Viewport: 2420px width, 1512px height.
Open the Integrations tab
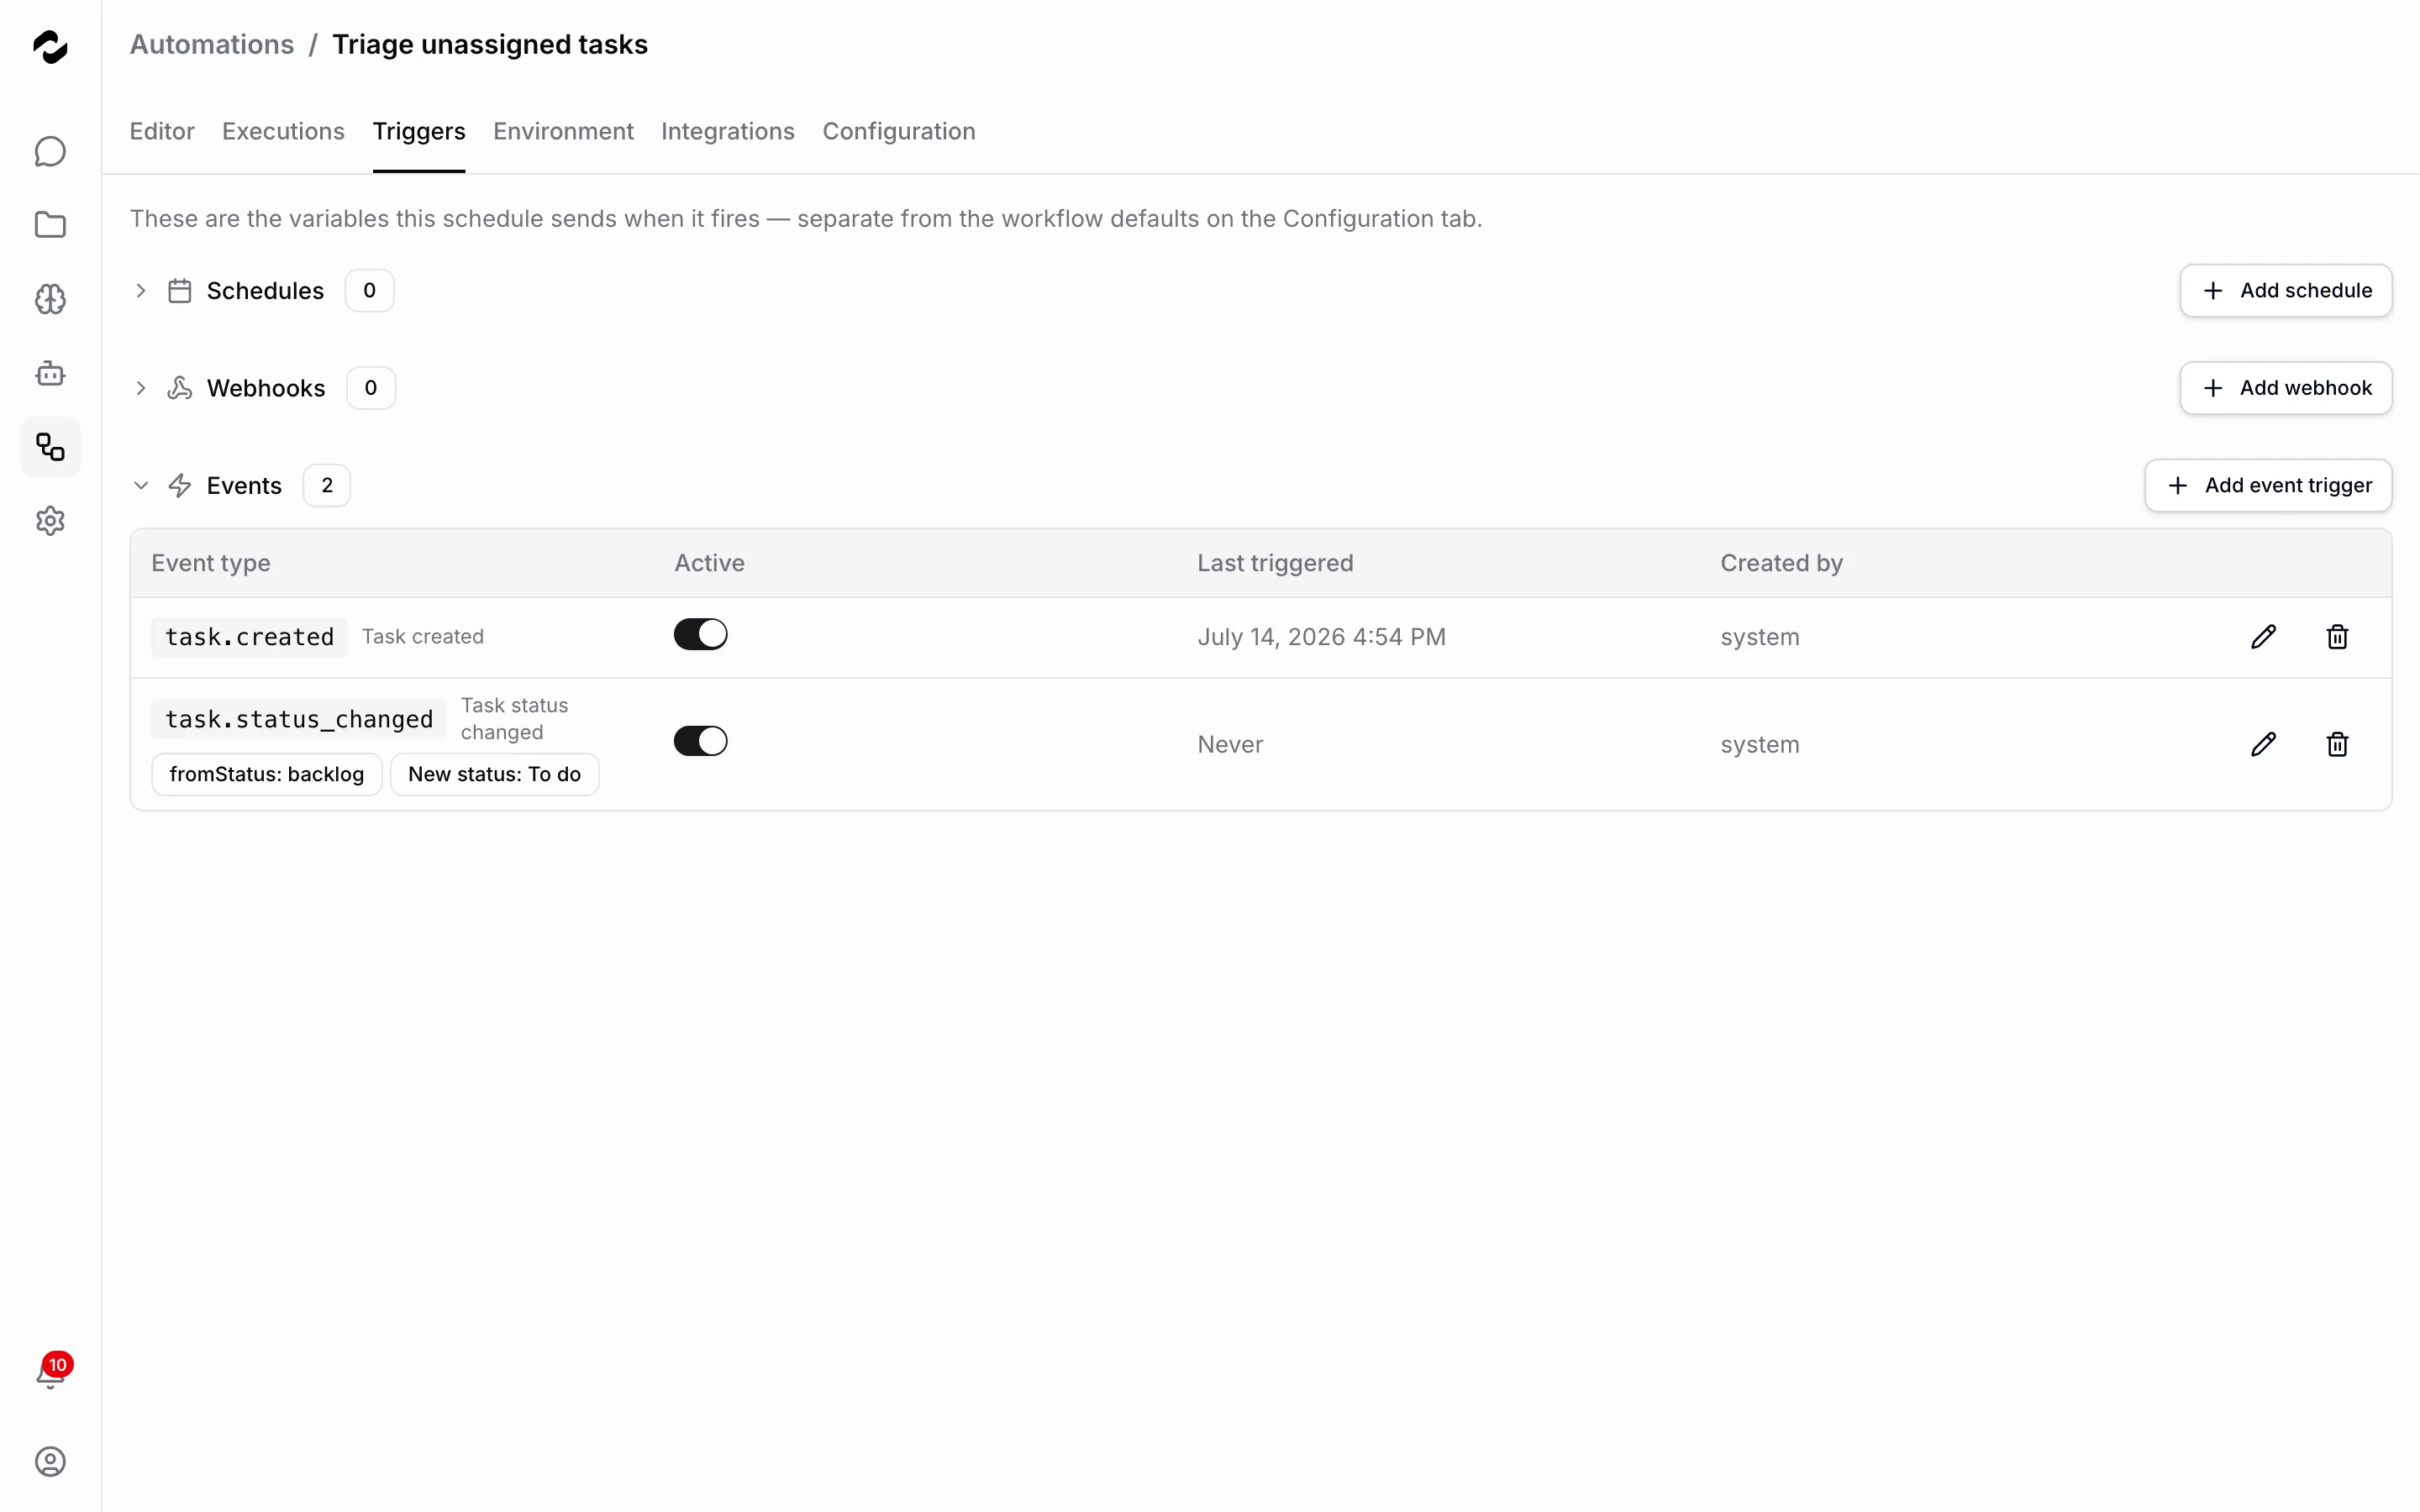(x=728, y=131)
